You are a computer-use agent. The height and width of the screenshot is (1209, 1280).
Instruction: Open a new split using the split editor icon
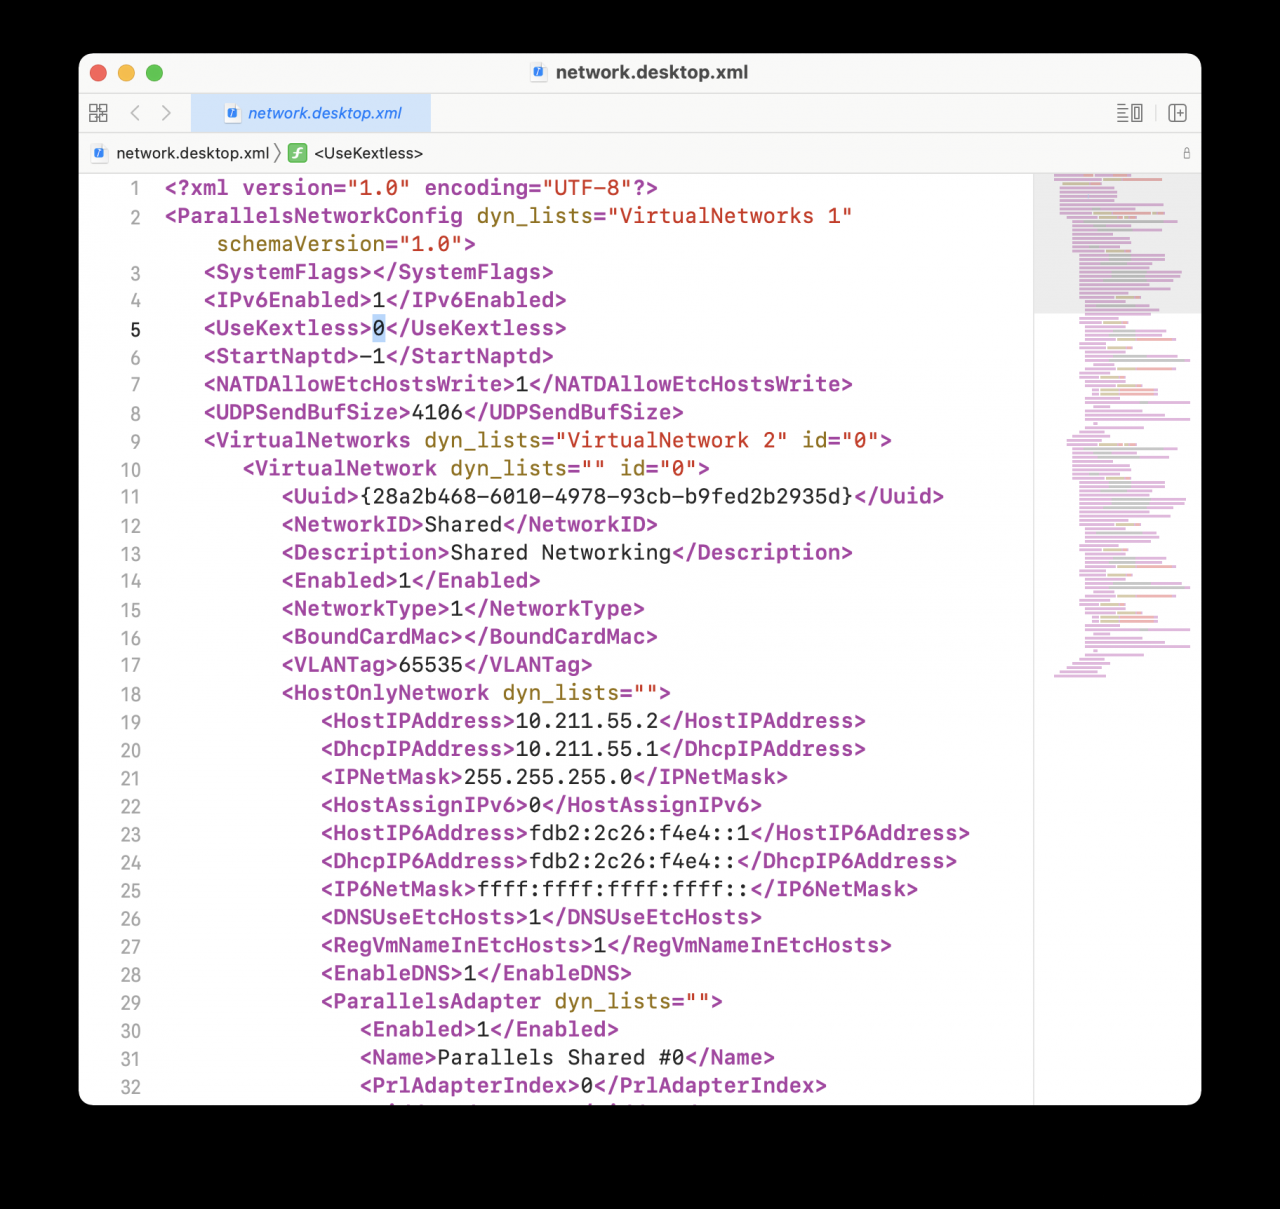(x=1177, y=113)
